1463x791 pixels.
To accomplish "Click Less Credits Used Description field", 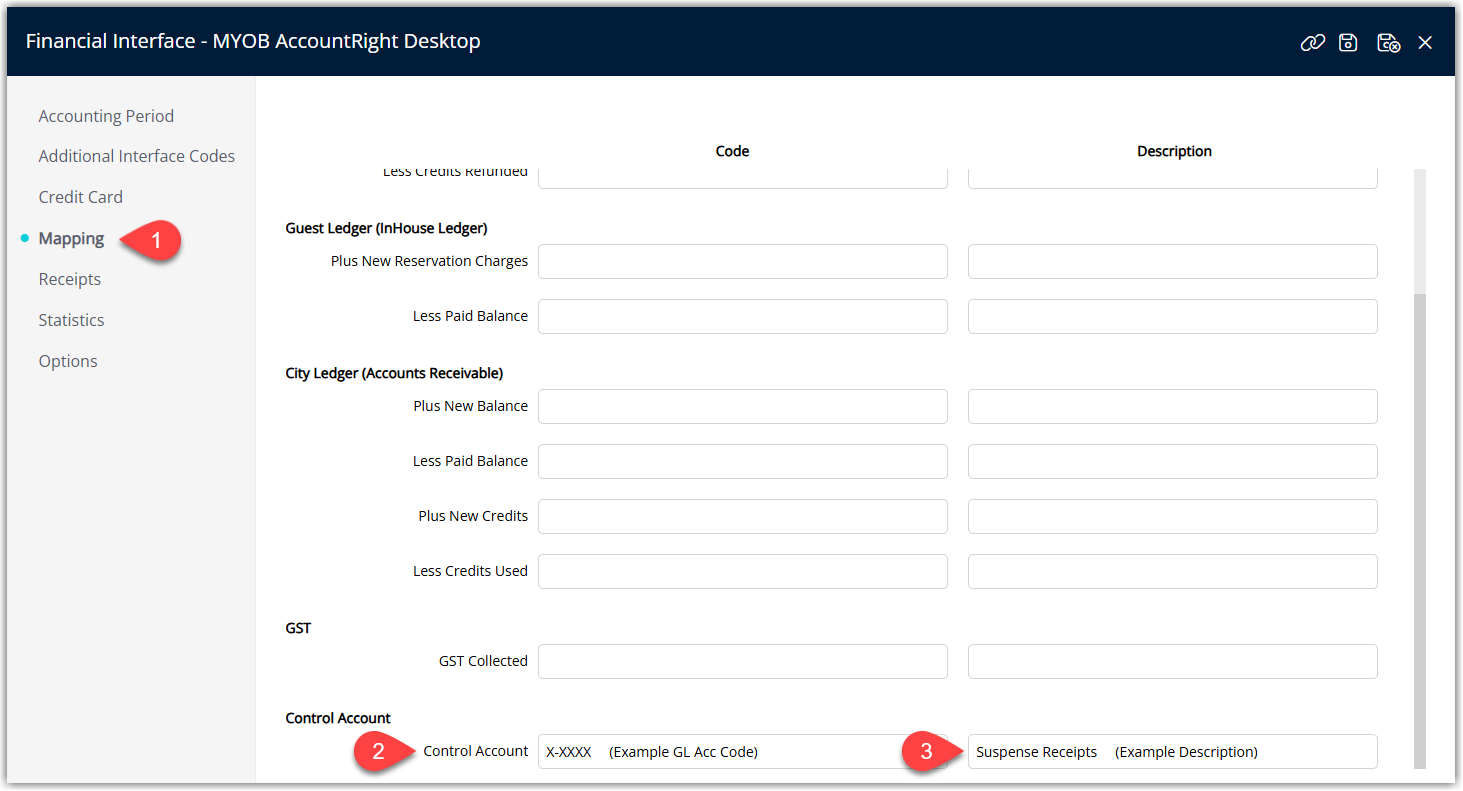I will click(1173, 571).
